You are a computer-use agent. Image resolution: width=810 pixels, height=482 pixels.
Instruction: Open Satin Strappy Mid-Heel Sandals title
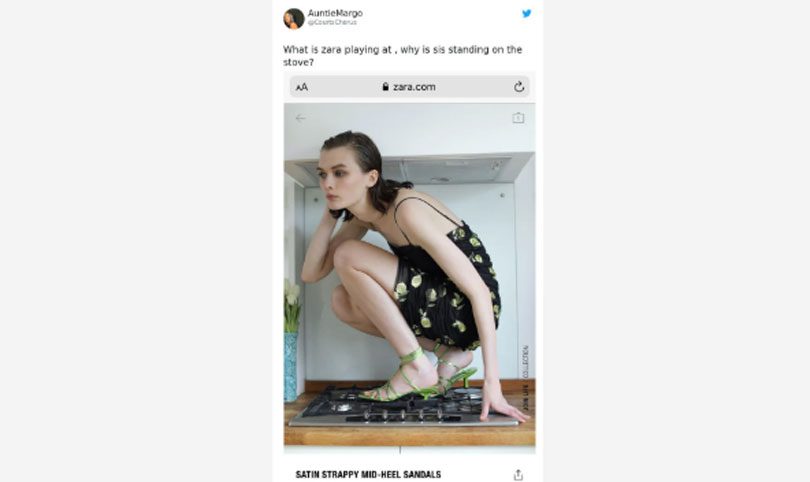click(x=368, y=474)
